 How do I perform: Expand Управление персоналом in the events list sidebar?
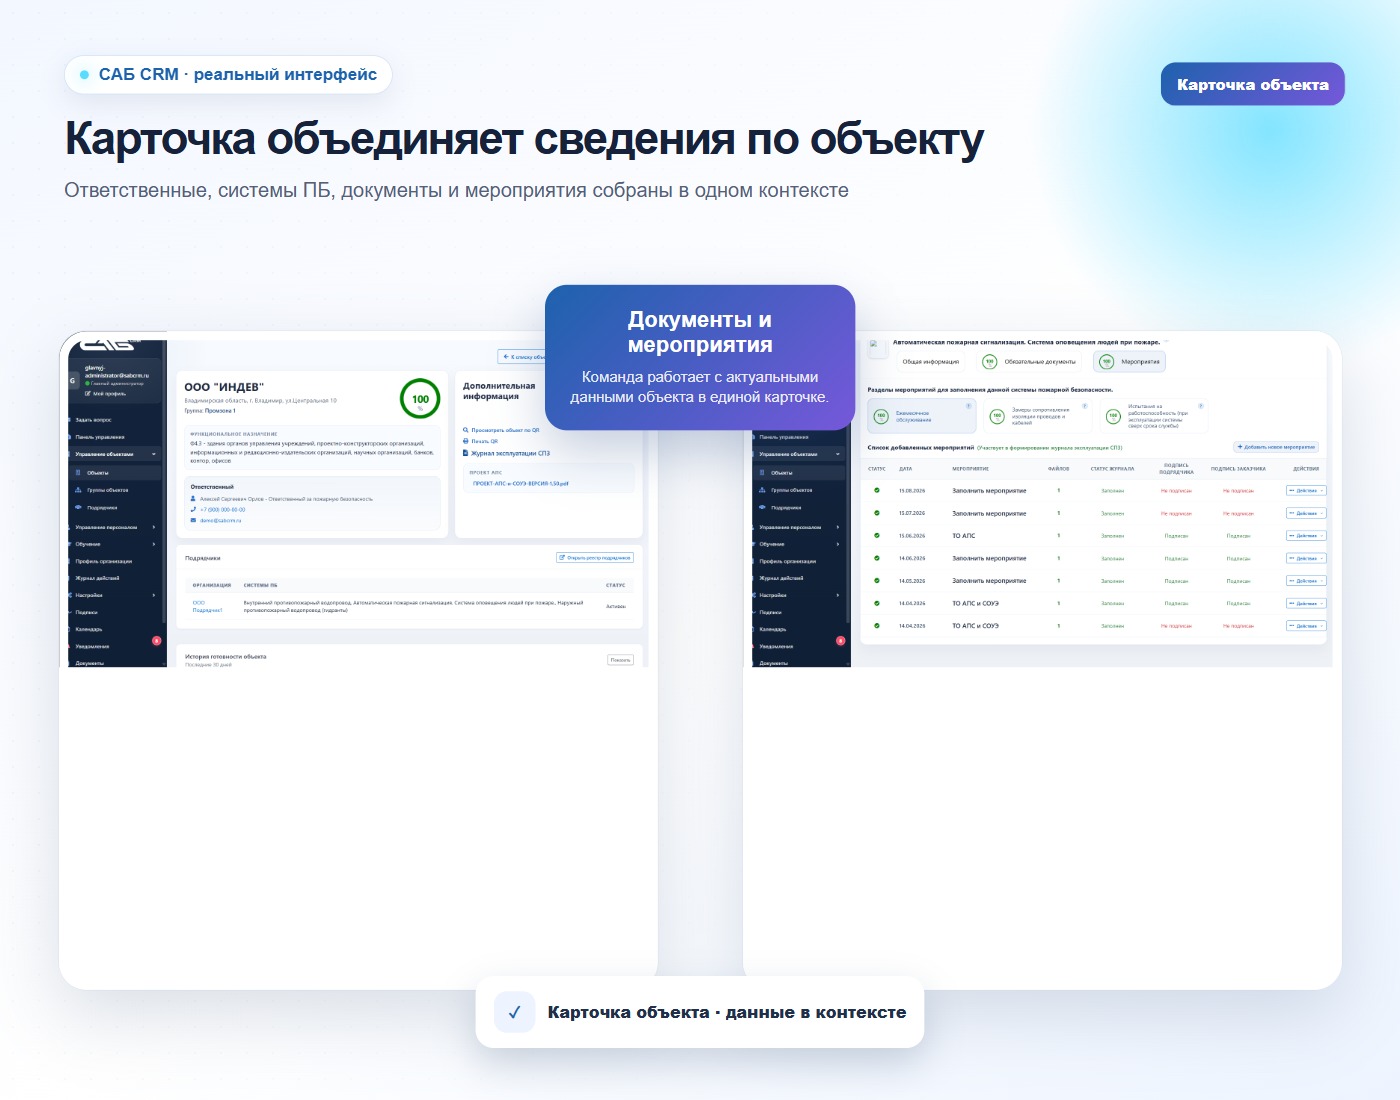(838, 527)
